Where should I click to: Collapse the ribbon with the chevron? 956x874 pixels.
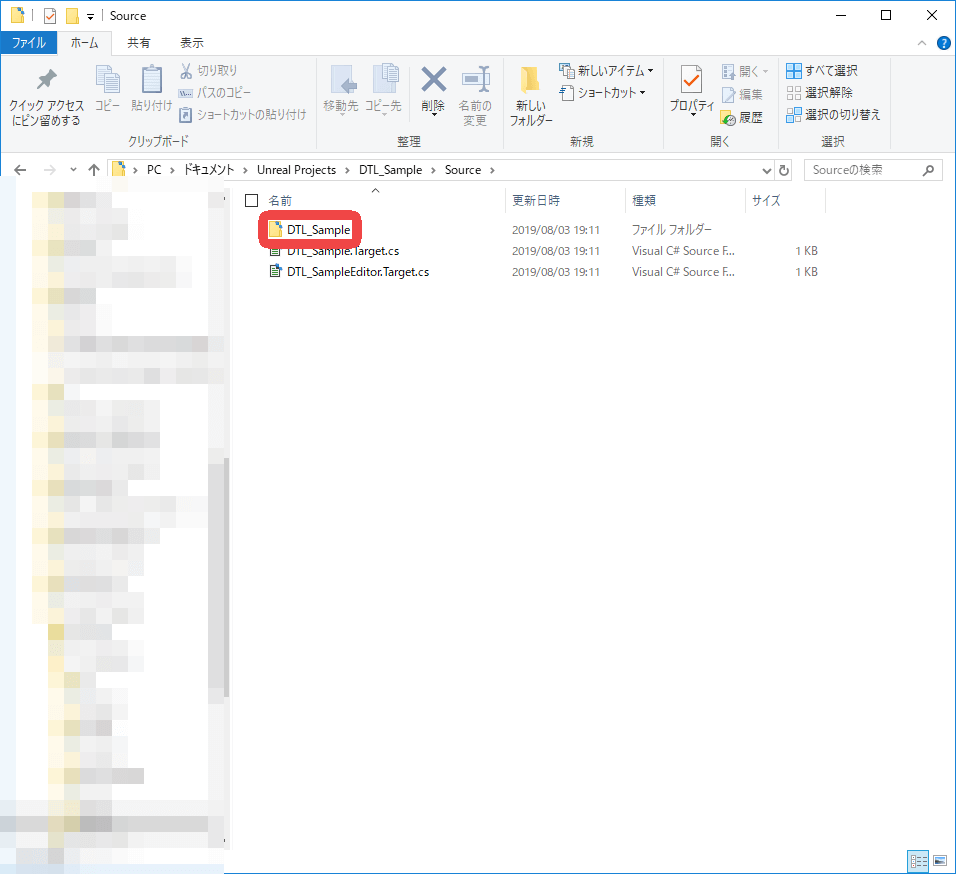click(922, 43)
